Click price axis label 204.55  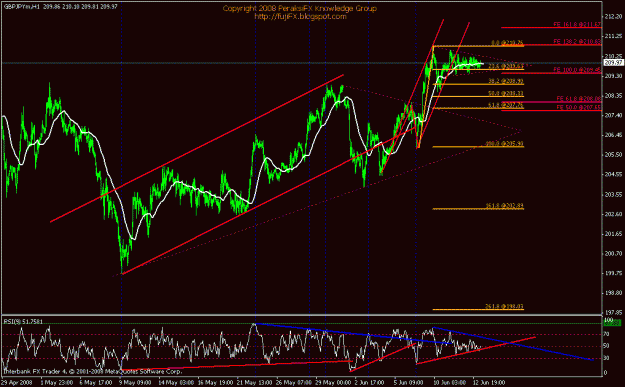pyautogui.click(x=614, y=175)
